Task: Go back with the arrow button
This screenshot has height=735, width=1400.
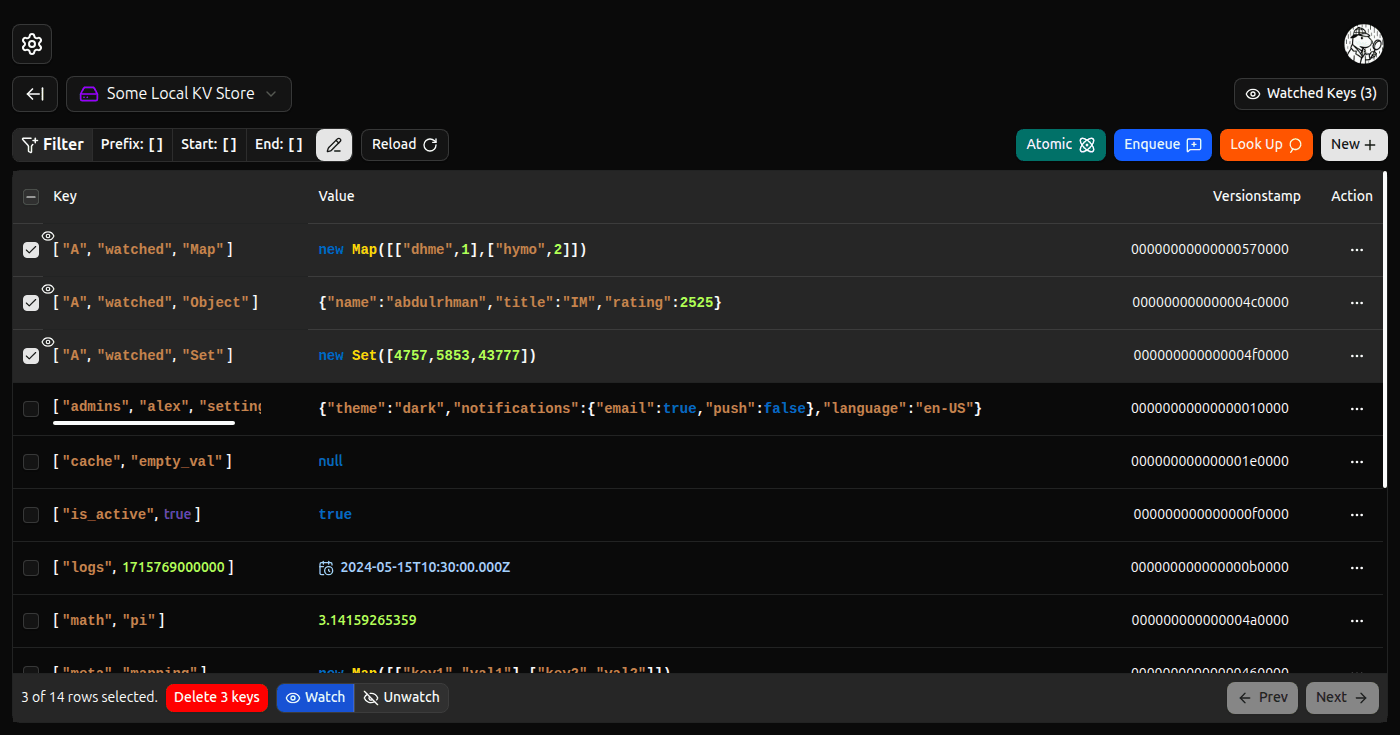Action: 35,94
